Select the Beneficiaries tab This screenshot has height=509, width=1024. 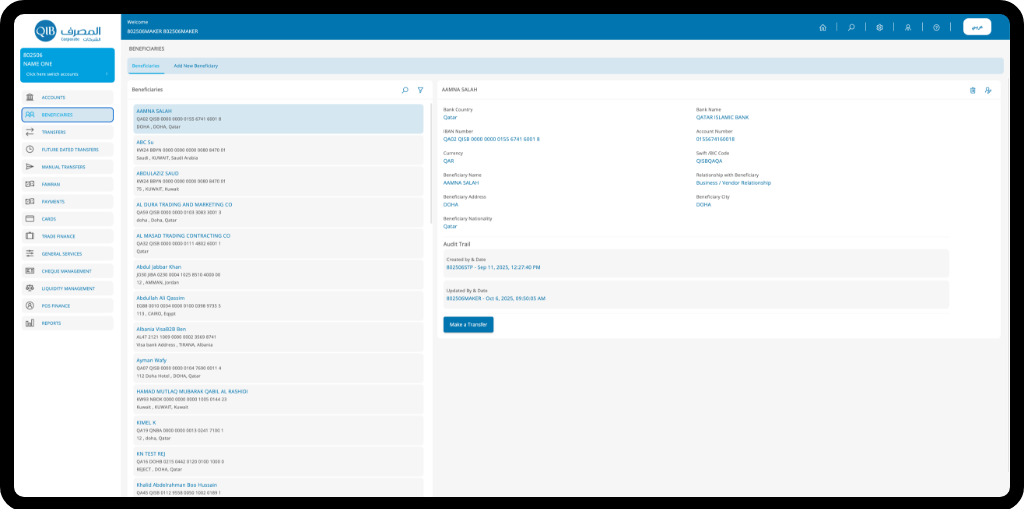point(146,66)
